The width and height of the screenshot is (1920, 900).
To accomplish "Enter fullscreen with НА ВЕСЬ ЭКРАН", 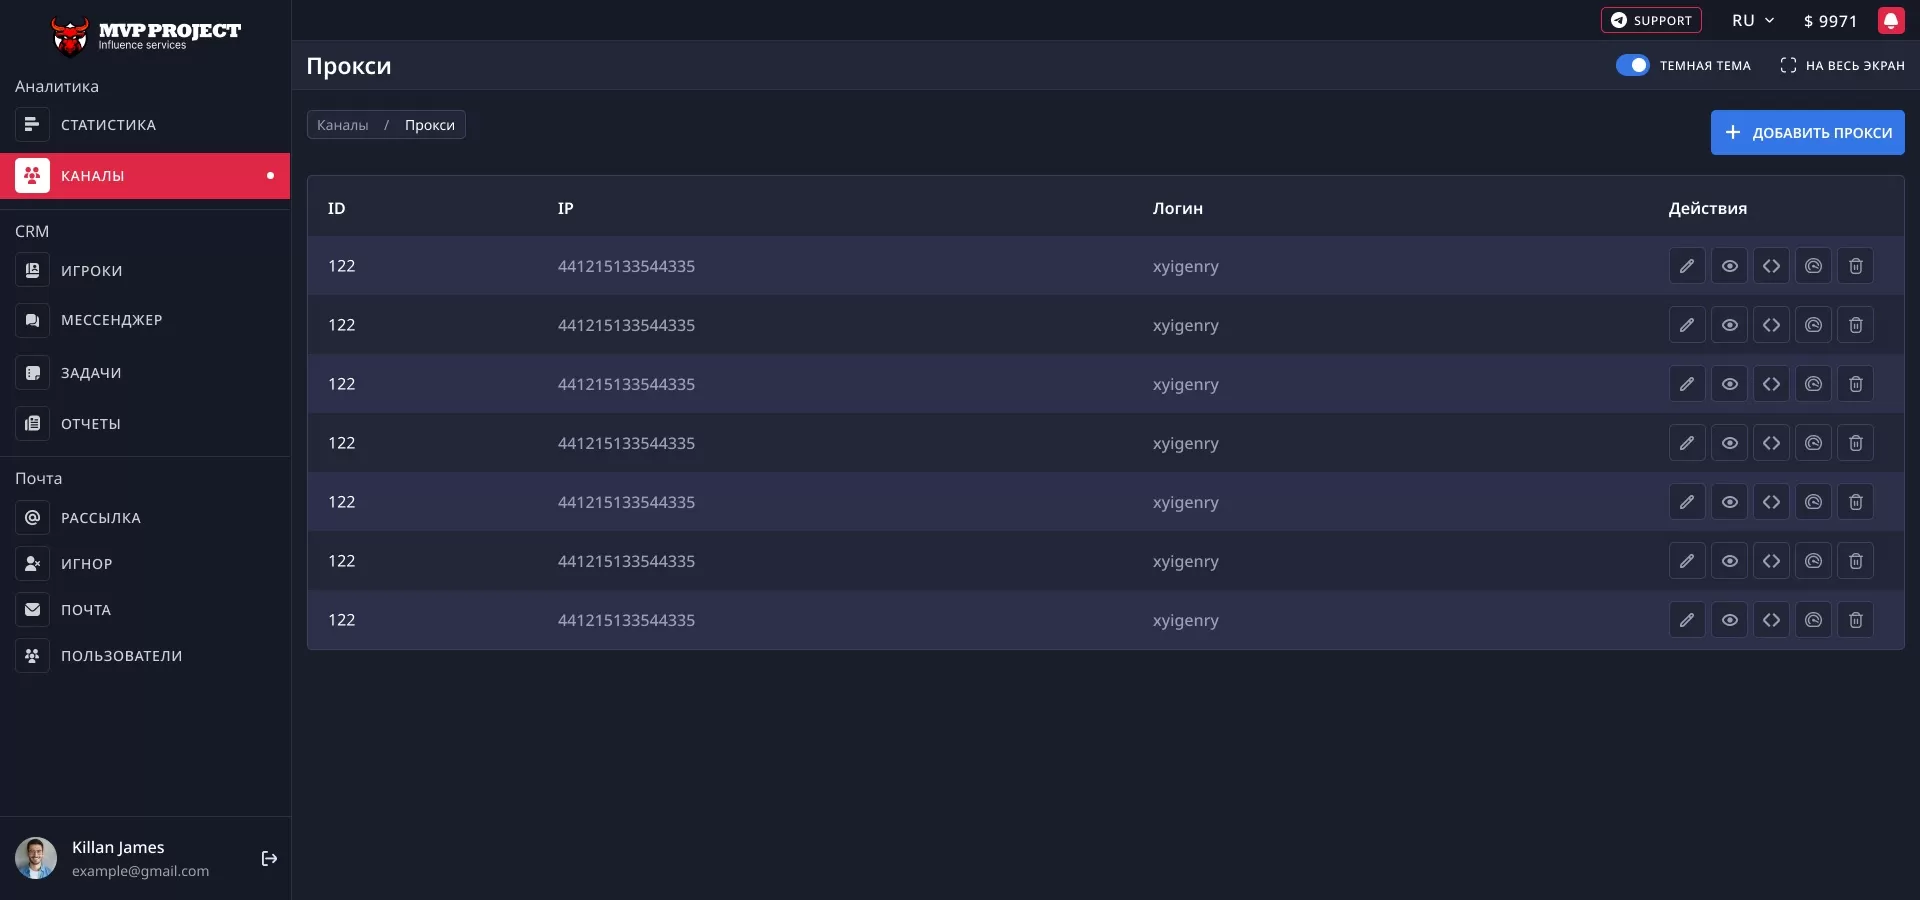I will pyautogui.click(x=1843, y=65).
